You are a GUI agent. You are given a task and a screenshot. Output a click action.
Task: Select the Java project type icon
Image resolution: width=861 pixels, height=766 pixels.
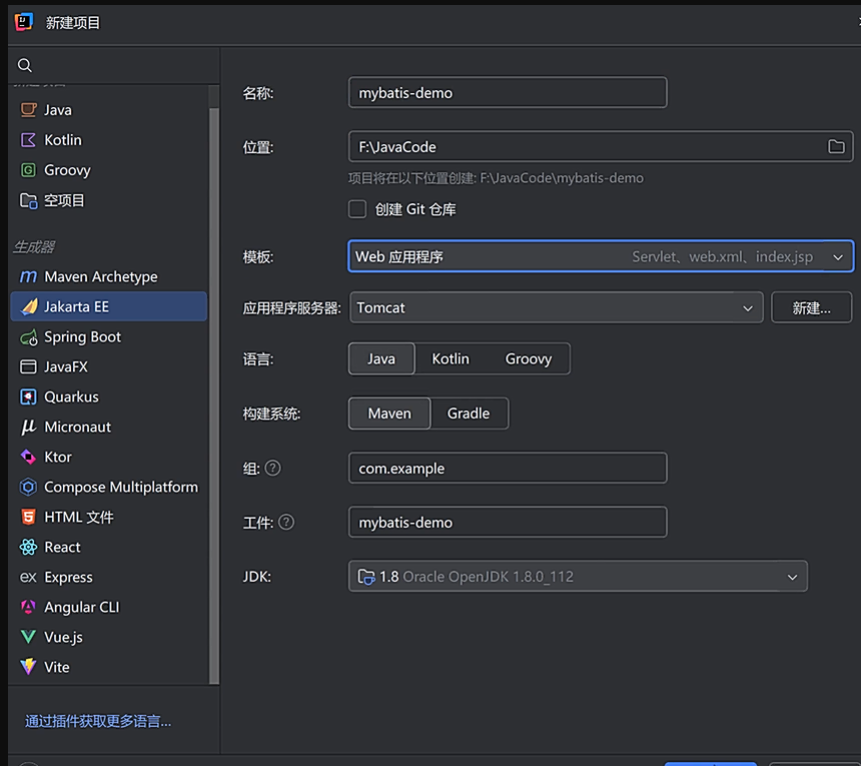28,110
